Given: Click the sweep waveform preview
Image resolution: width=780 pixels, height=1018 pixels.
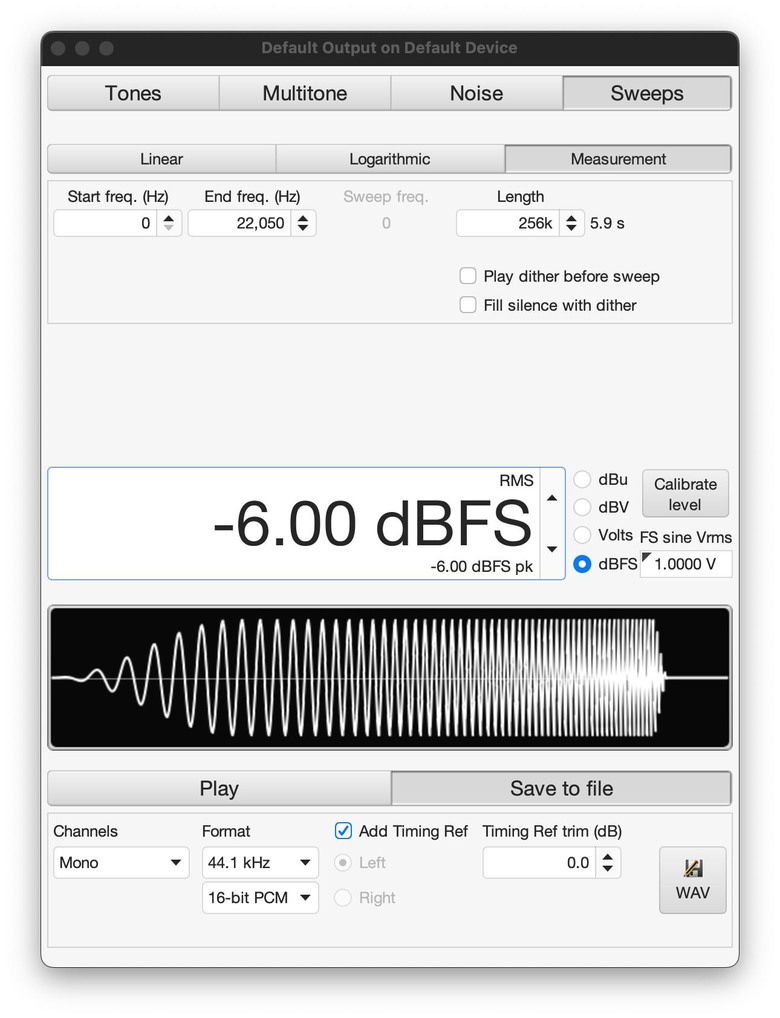Looking at the screenshot, I should [x=390, y=678].
